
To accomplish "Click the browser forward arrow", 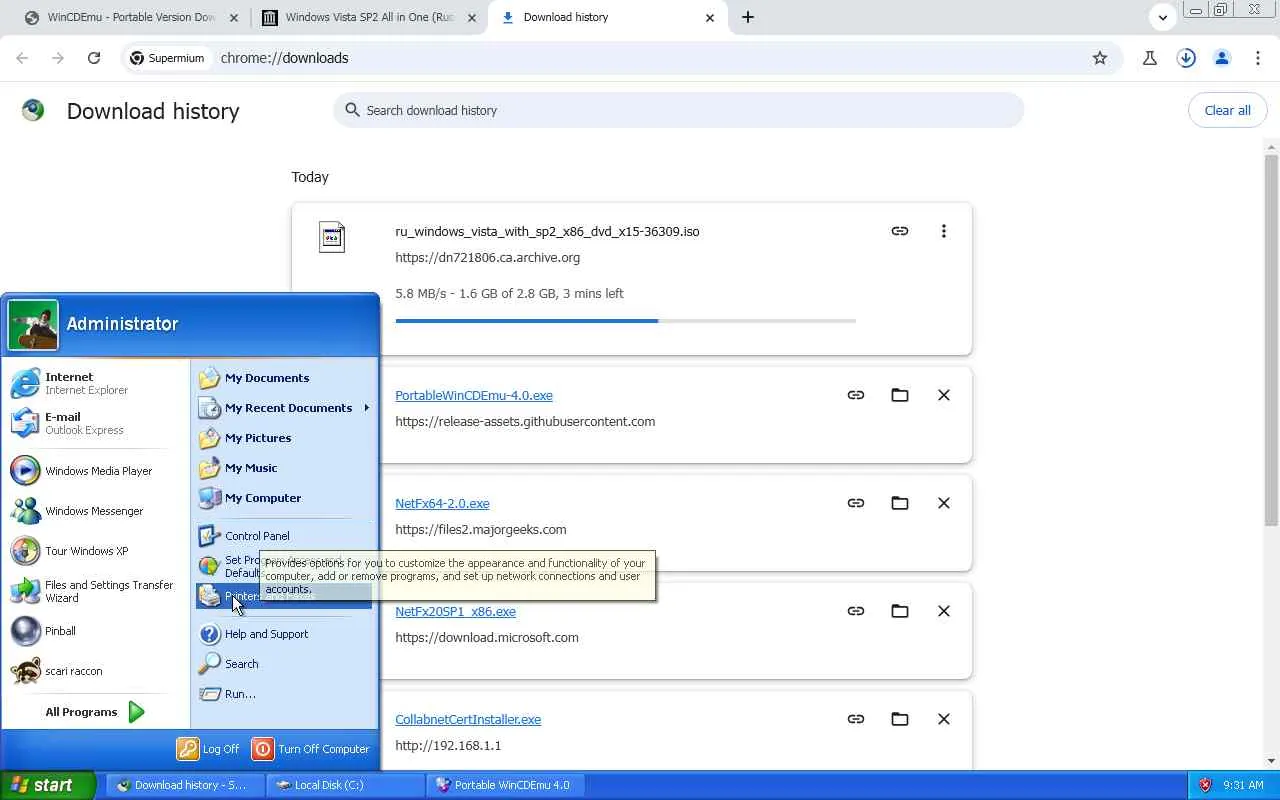I will (x=58, y=58).
